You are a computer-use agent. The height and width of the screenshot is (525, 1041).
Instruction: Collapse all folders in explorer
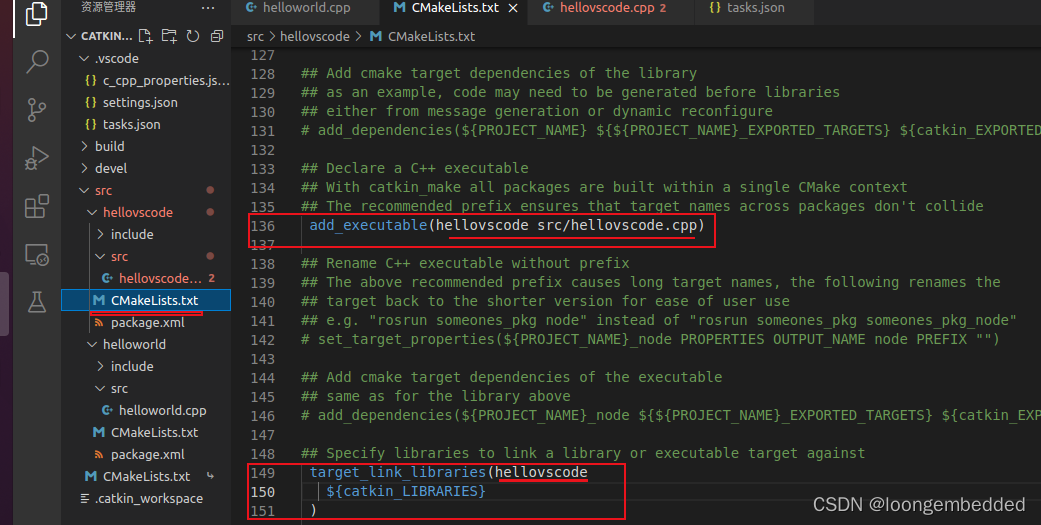click(x=216, y=36)
